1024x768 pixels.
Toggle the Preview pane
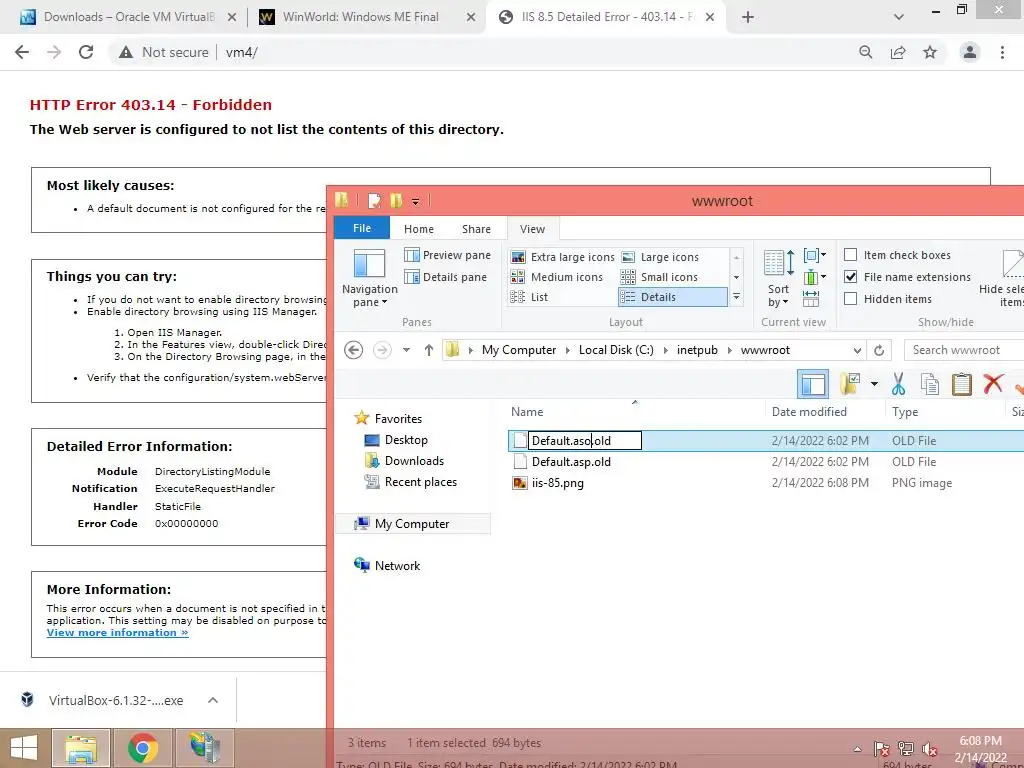click(x=447, y=255)
